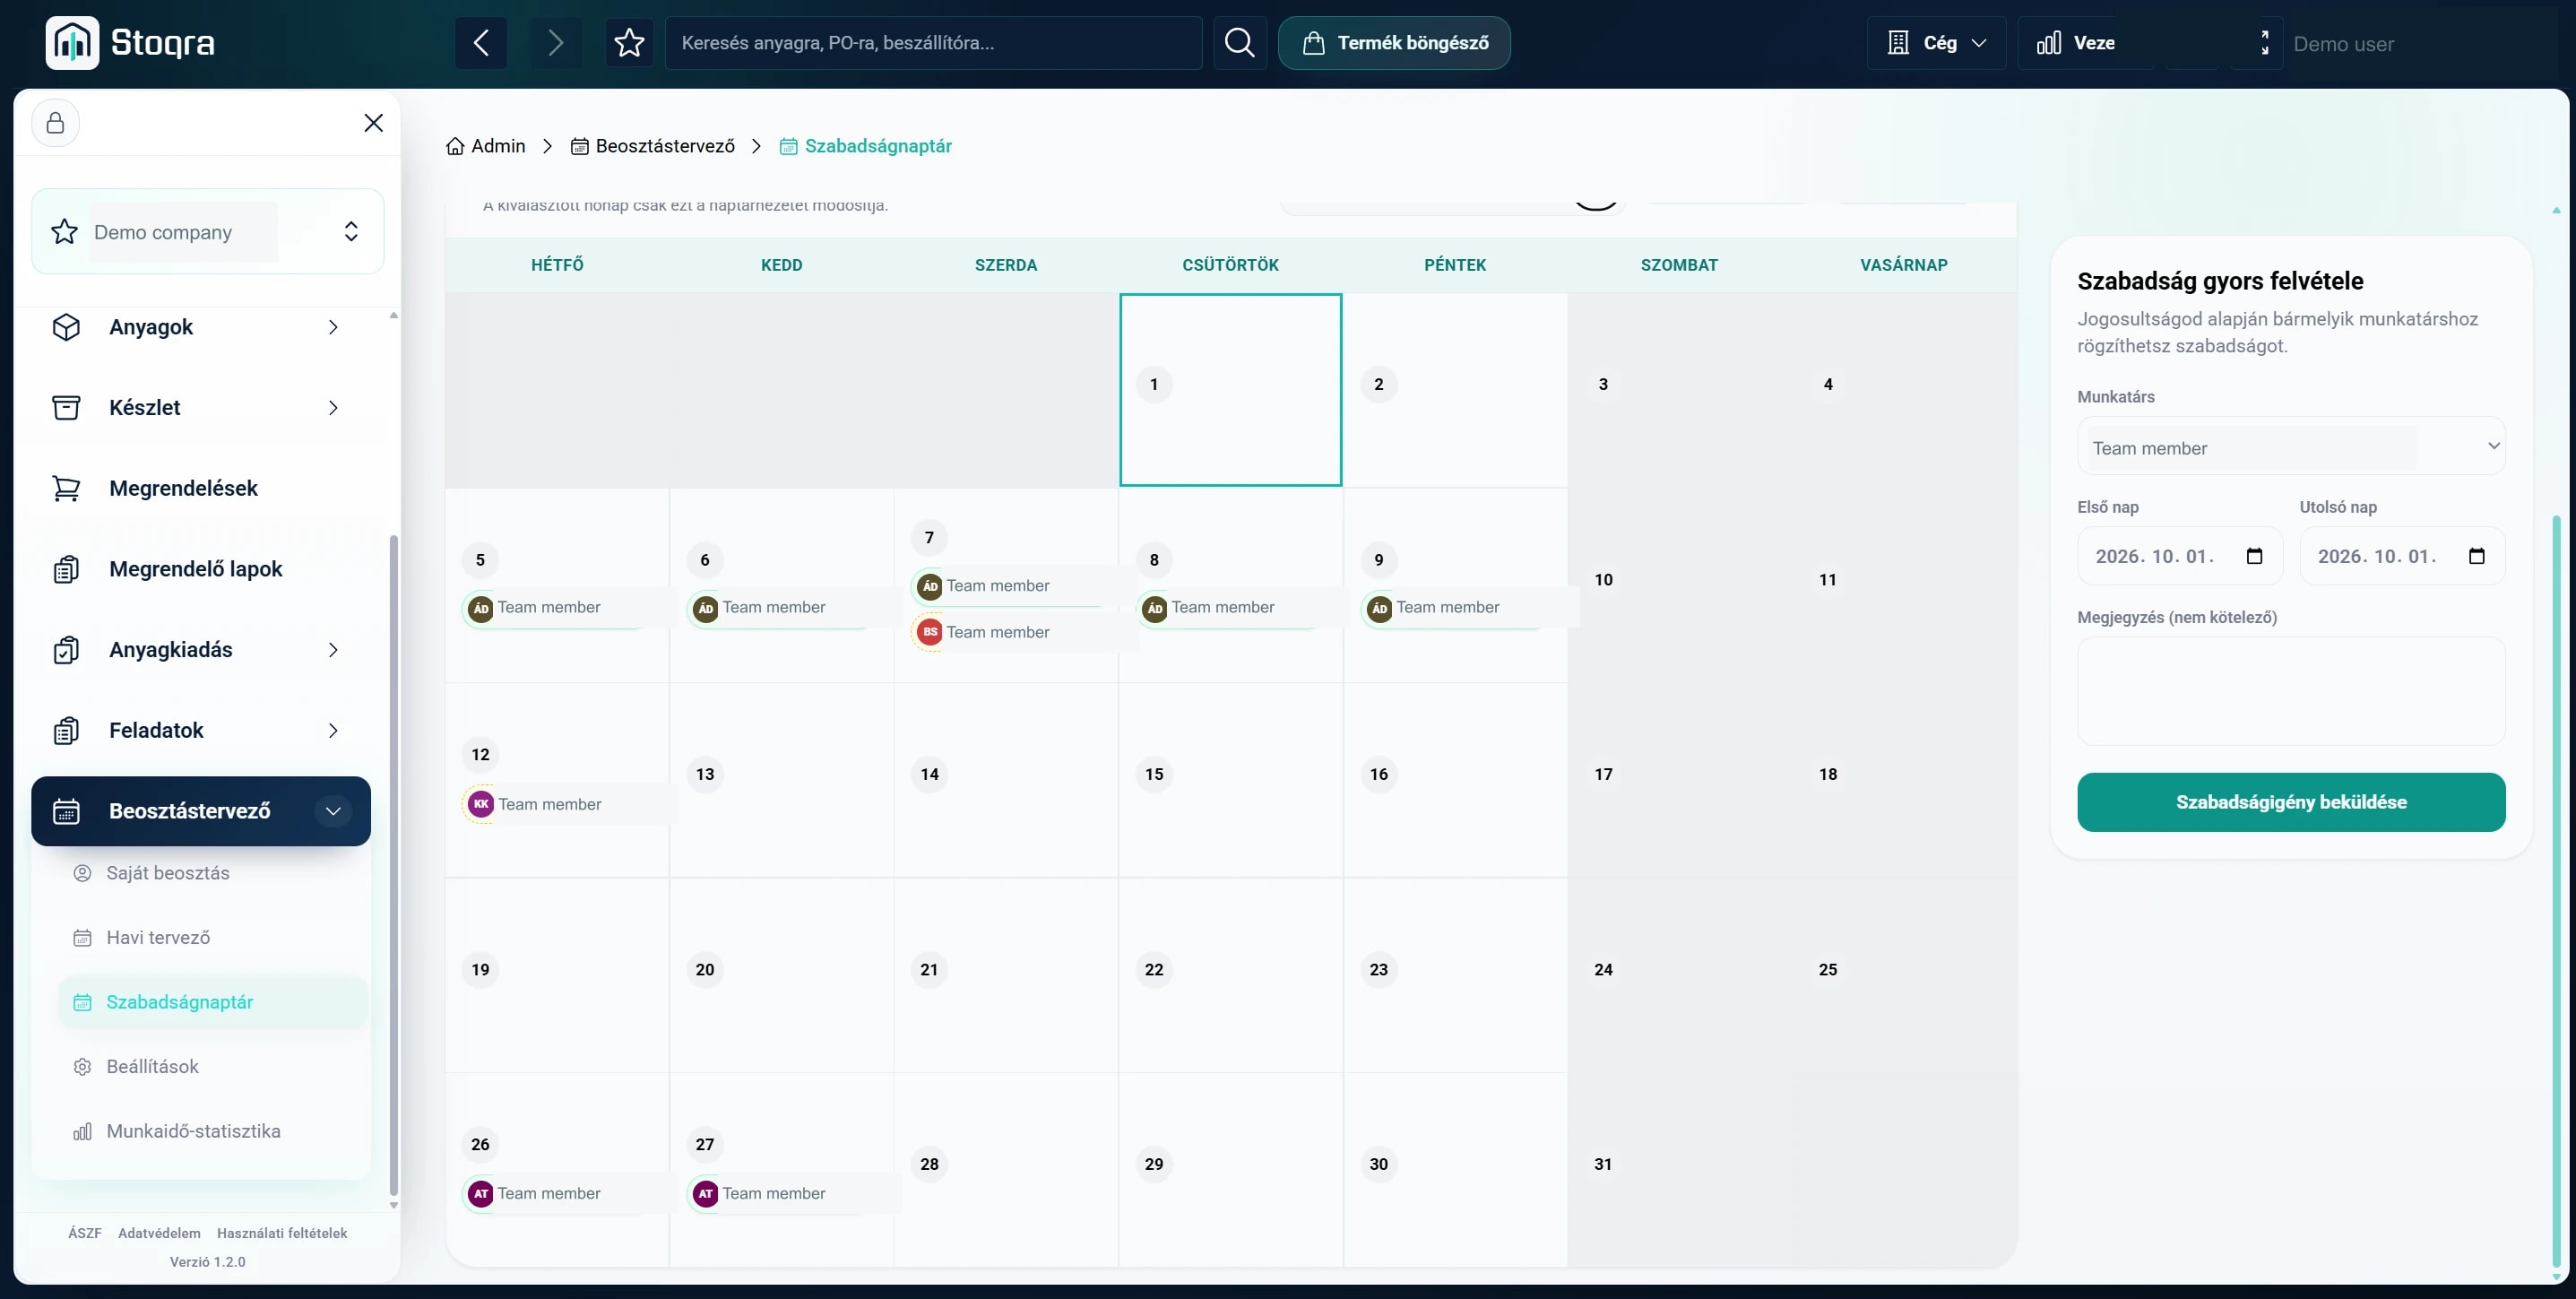Expand the Anyagkiadás menu chevron
The image size is (2576, 1299).
click(333, 650)
